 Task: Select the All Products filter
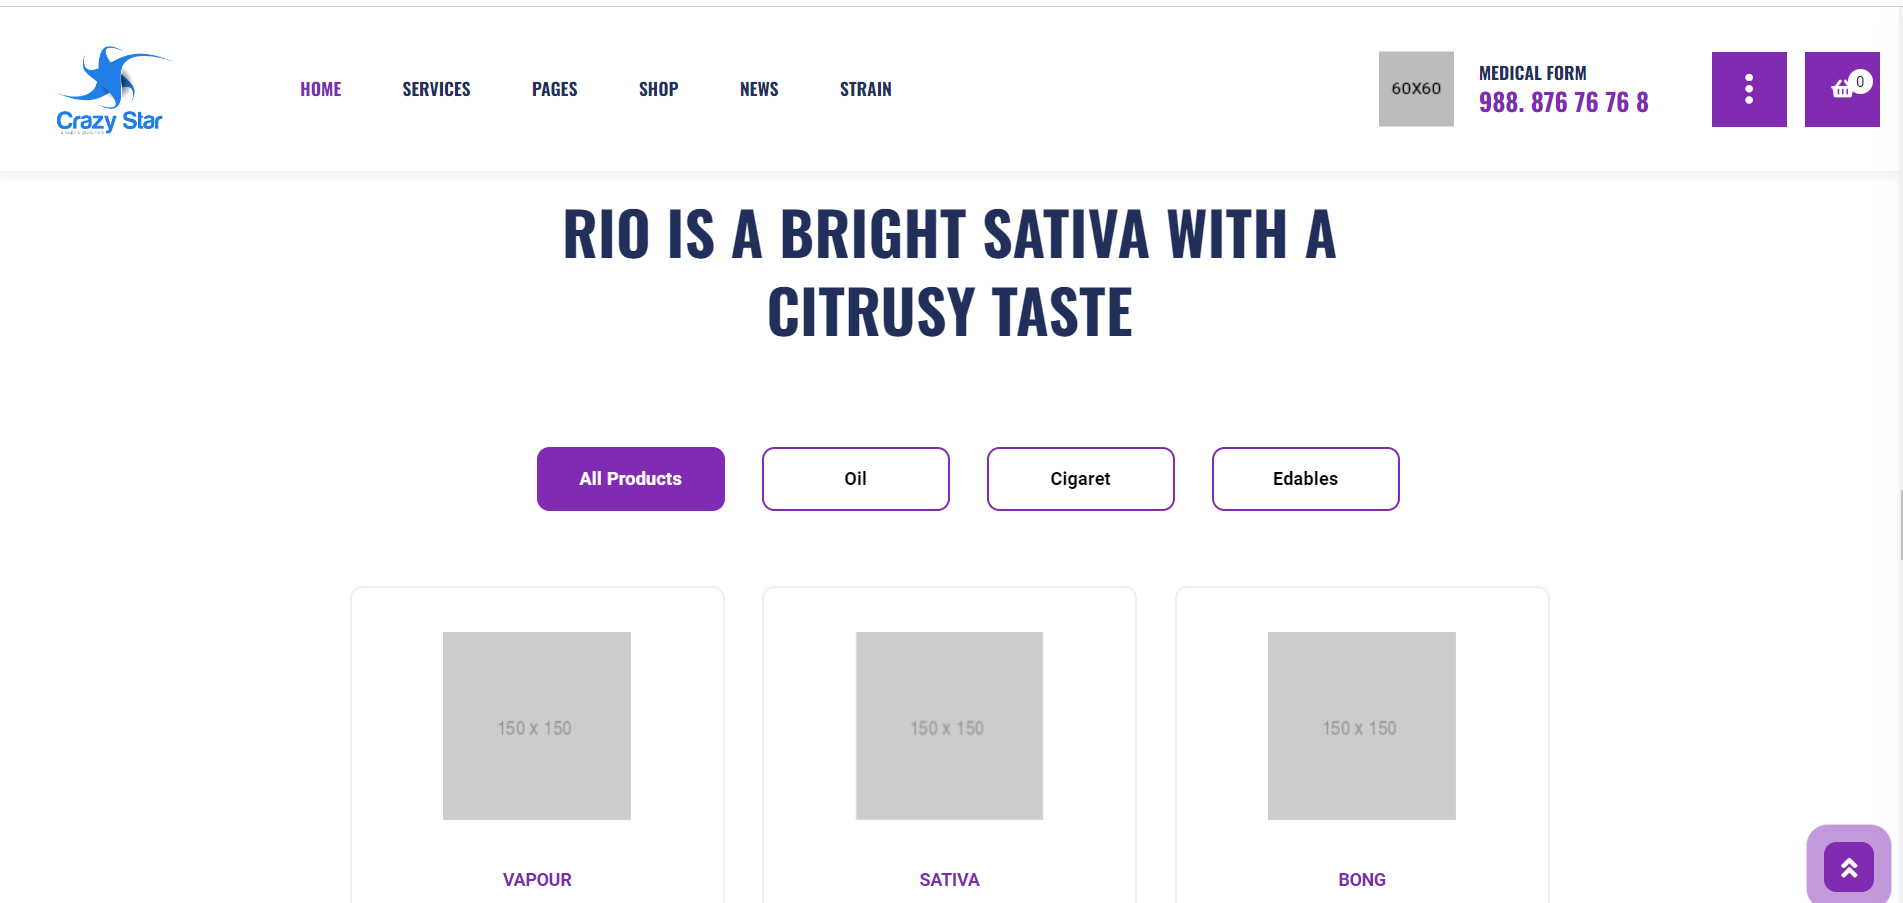[631, 479]
